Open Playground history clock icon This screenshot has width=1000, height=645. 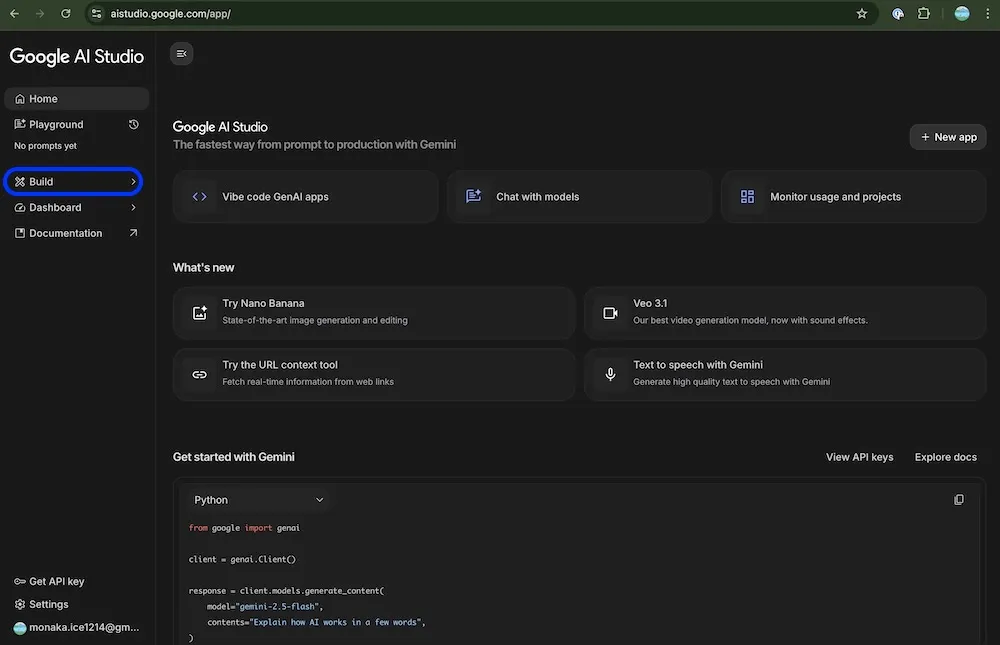[x=134, y=125]
